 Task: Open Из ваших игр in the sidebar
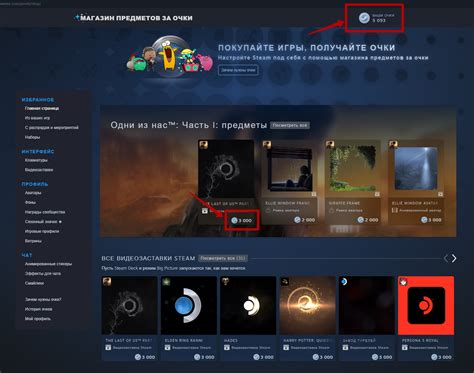pyautogui.click(x=37, y=118)
